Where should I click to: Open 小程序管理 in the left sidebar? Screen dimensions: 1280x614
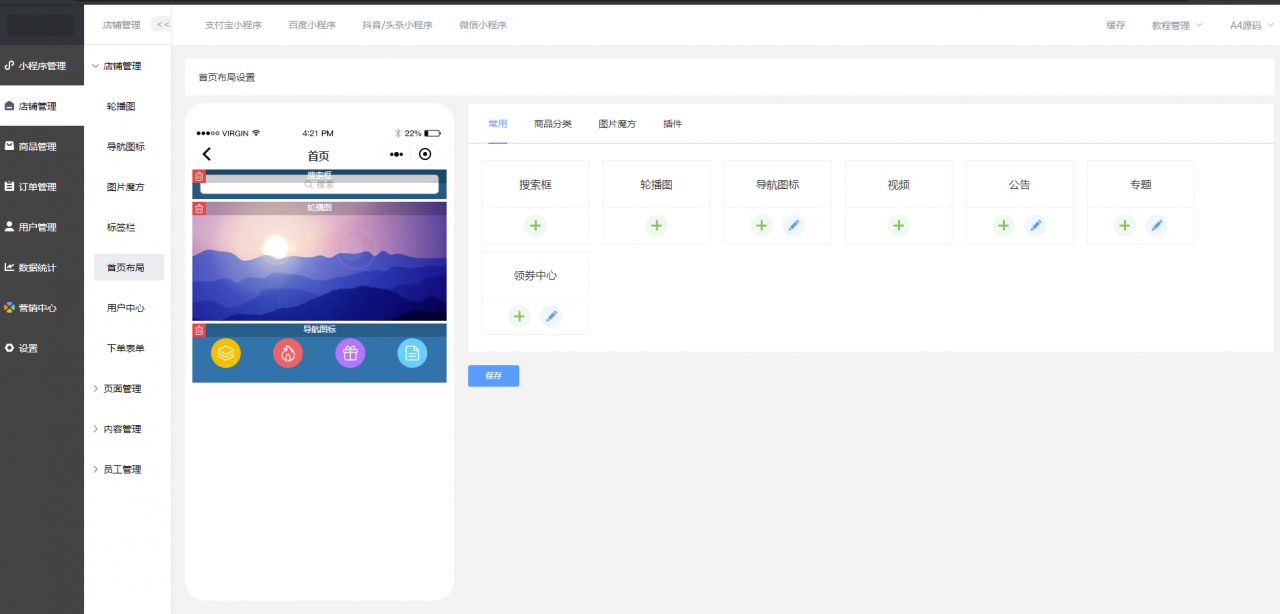[x=42, y=66]
